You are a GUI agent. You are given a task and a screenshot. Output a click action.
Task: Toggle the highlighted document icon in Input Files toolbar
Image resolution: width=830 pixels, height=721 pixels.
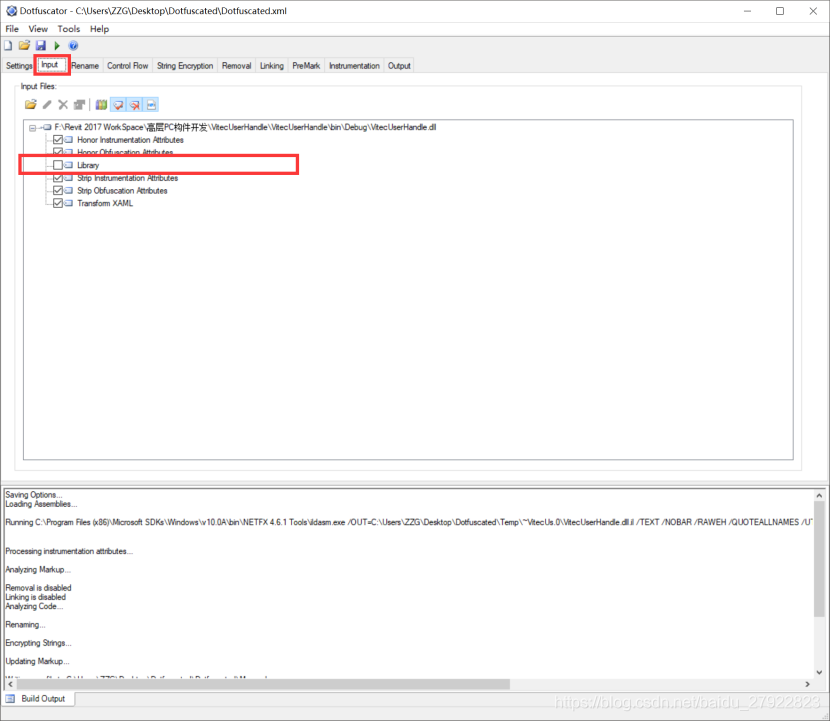point(151,105)
